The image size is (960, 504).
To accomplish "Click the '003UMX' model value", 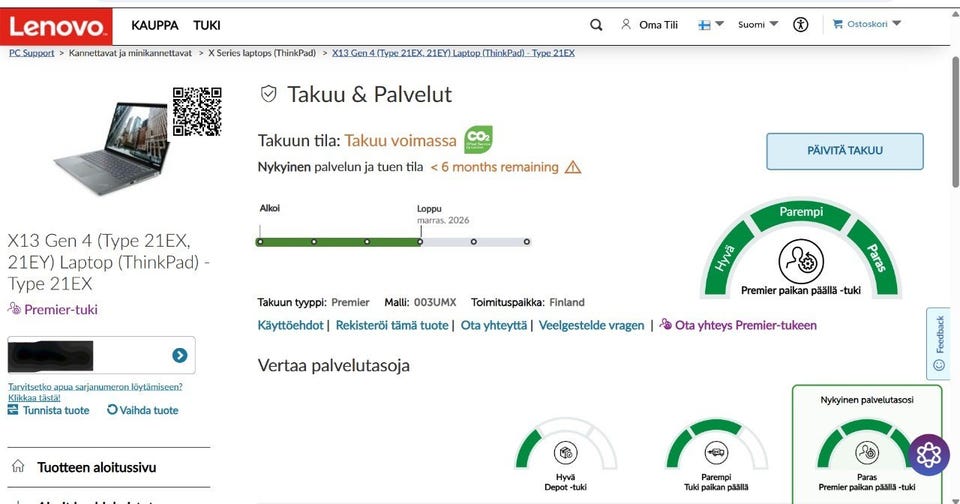I will pyautogui.click(x=435, y=303).
